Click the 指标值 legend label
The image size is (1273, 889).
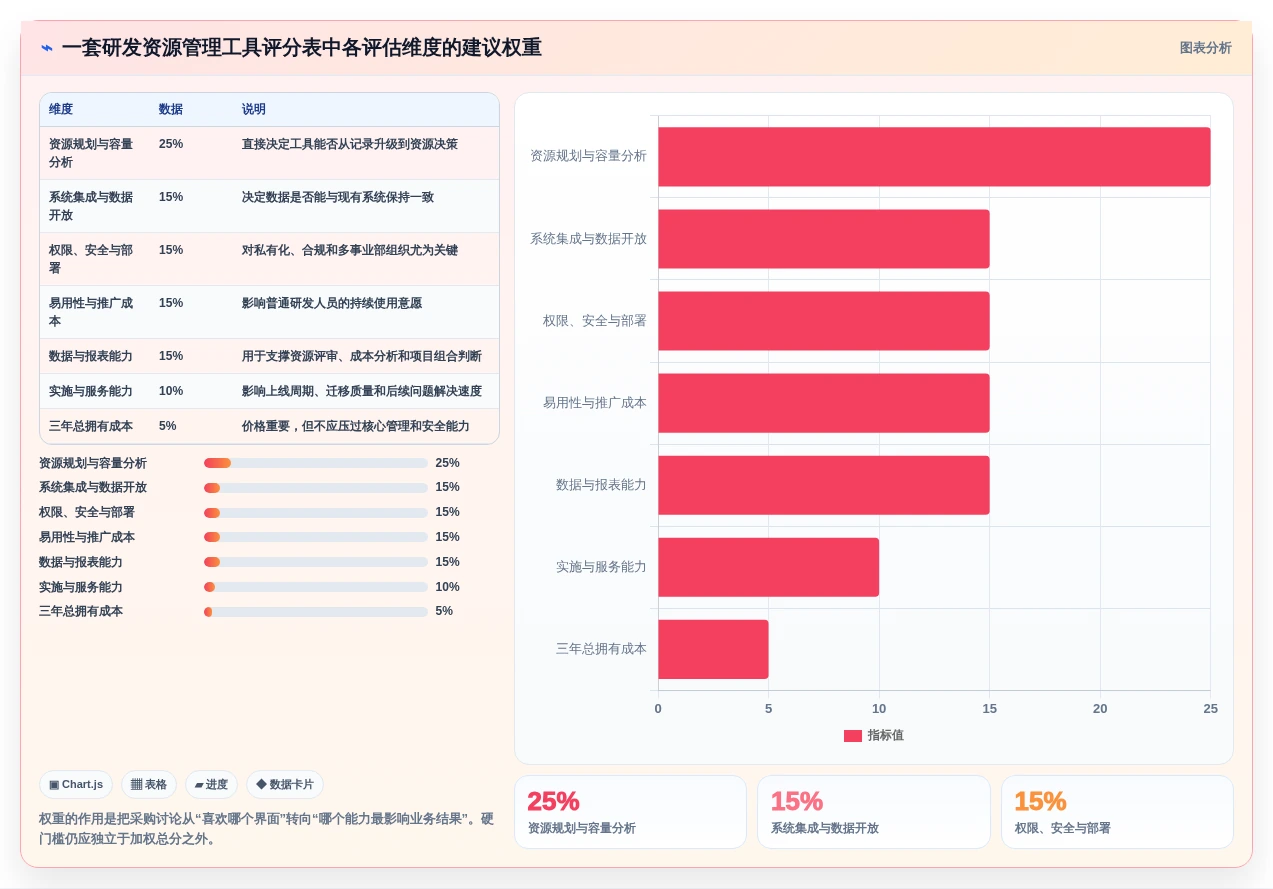pyautogui.click(x=885, y=735)
